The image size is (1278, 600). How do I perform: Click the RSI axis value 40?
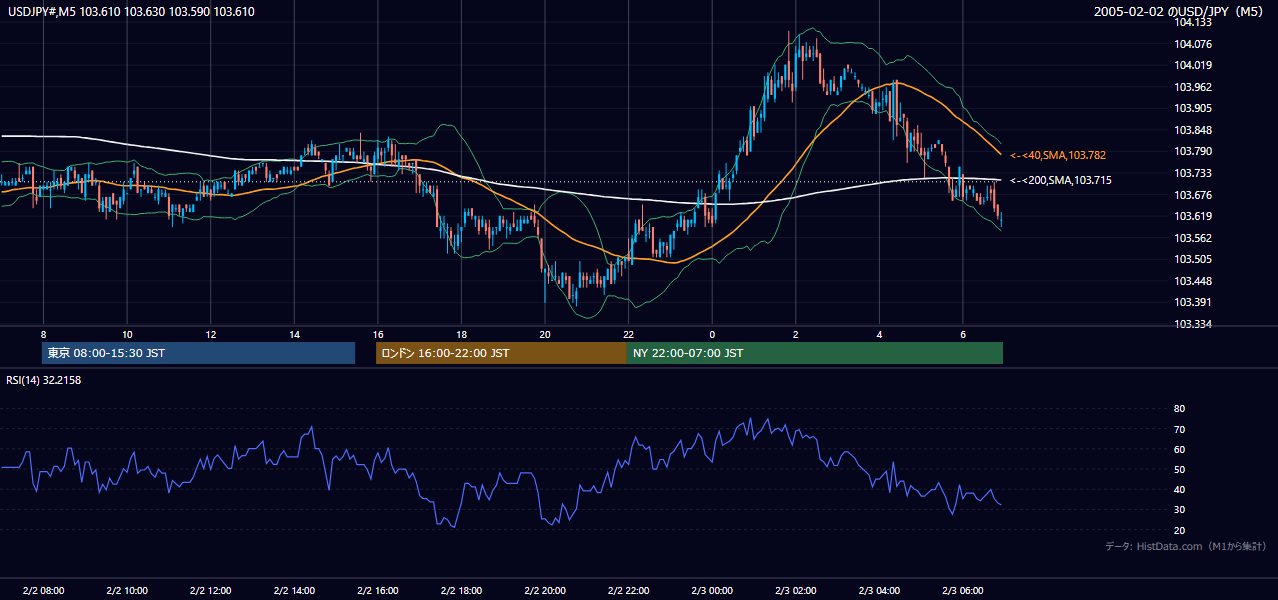[1180, 489]
